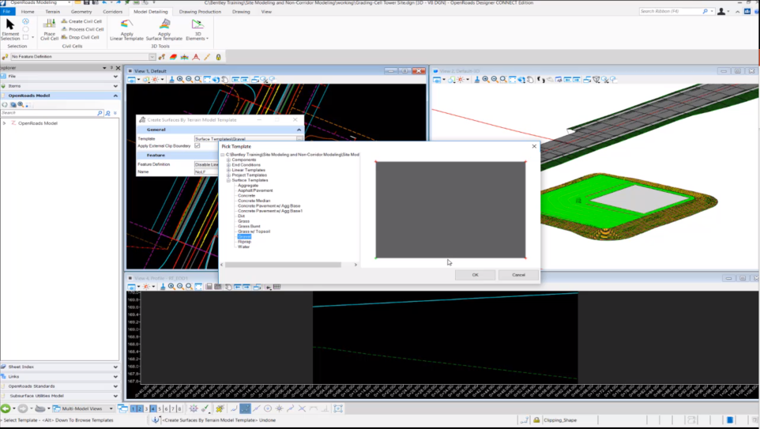Screen dimensions: 760x429
Task: Click the highlighted blue snap mode icon
Action: tap(245, 409)
